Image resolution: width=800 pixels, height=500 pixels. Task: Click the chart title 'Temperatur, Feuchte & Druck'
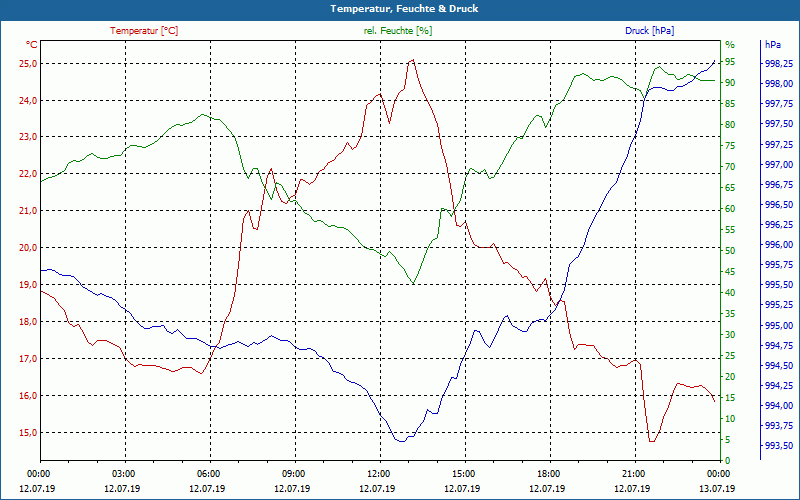tap(404, 9)
